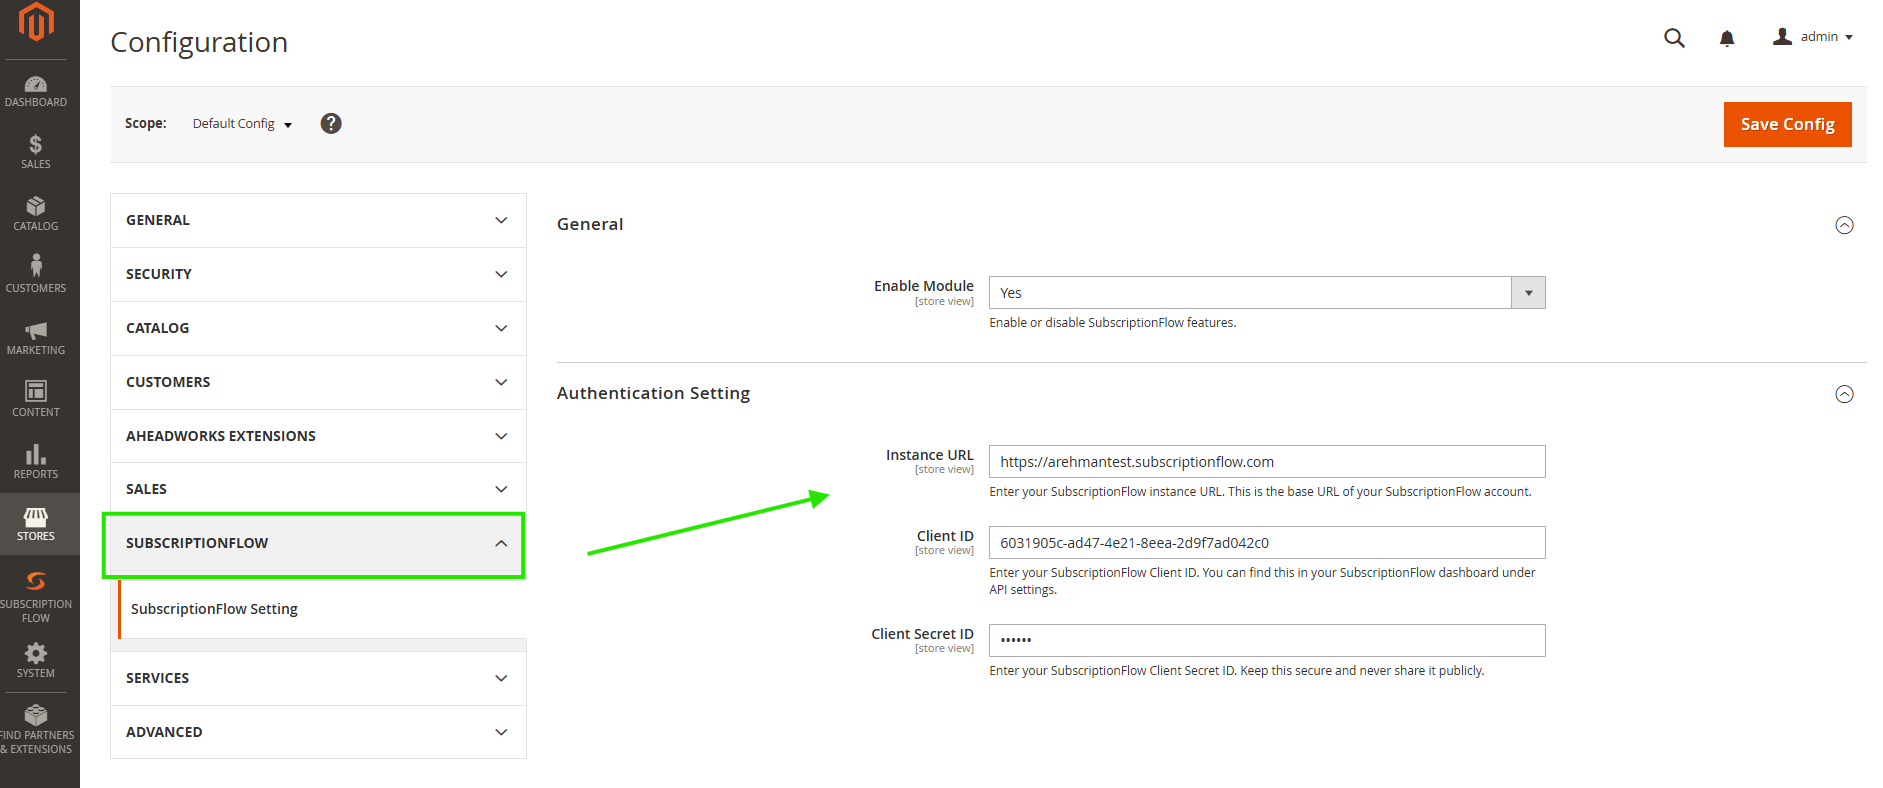Click the Enable Module label
1883x788 pixels.
924,286
